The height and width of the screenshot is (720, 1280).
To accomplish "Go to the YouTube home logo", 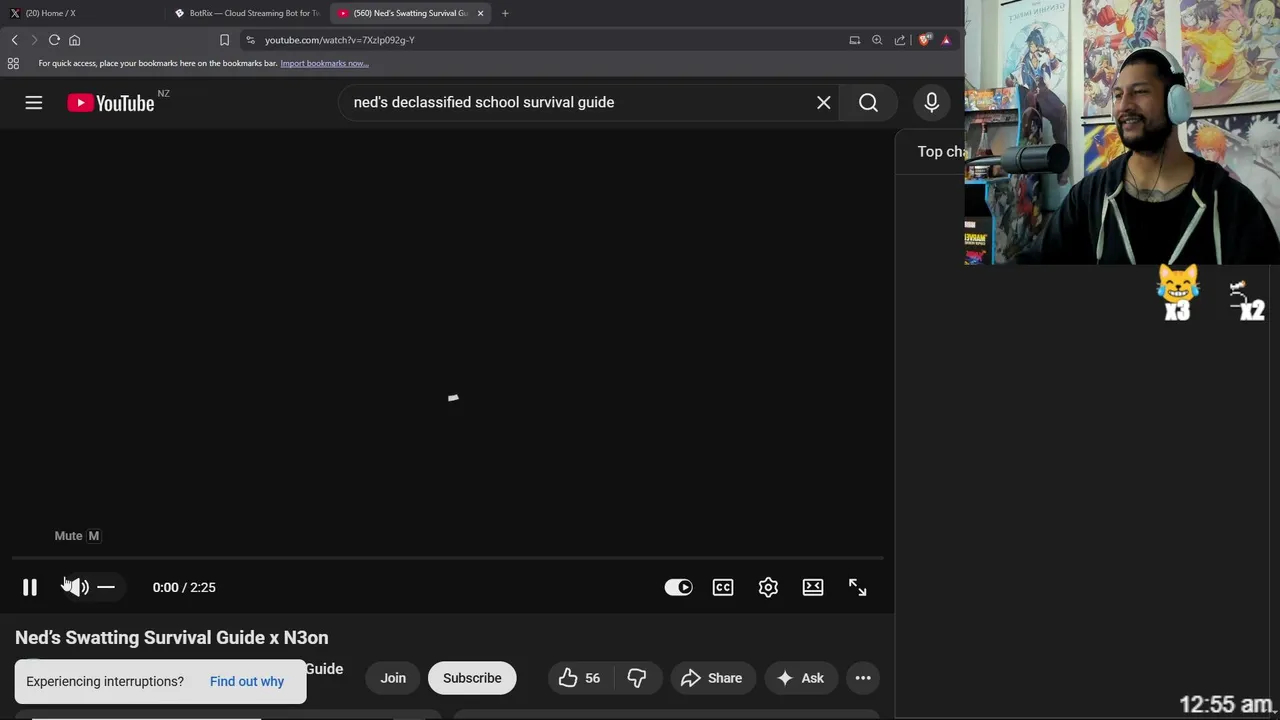I will pyautogui.click(x=111, y=103).
